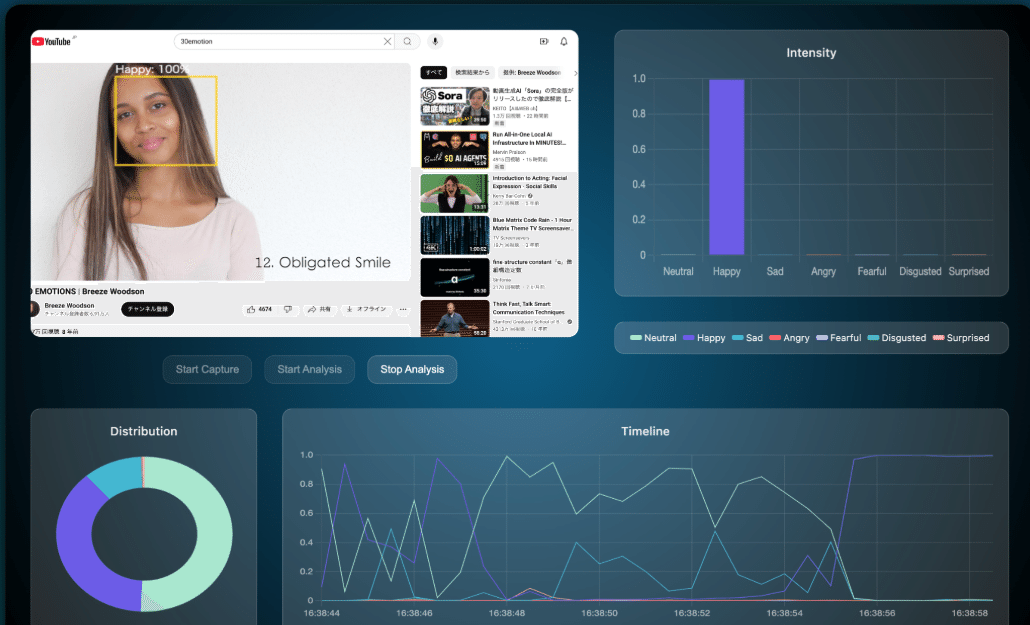This screenshot has width=1030, height=625.
Task: Open the YouTube notifications bell
Action: click(564, 41)
